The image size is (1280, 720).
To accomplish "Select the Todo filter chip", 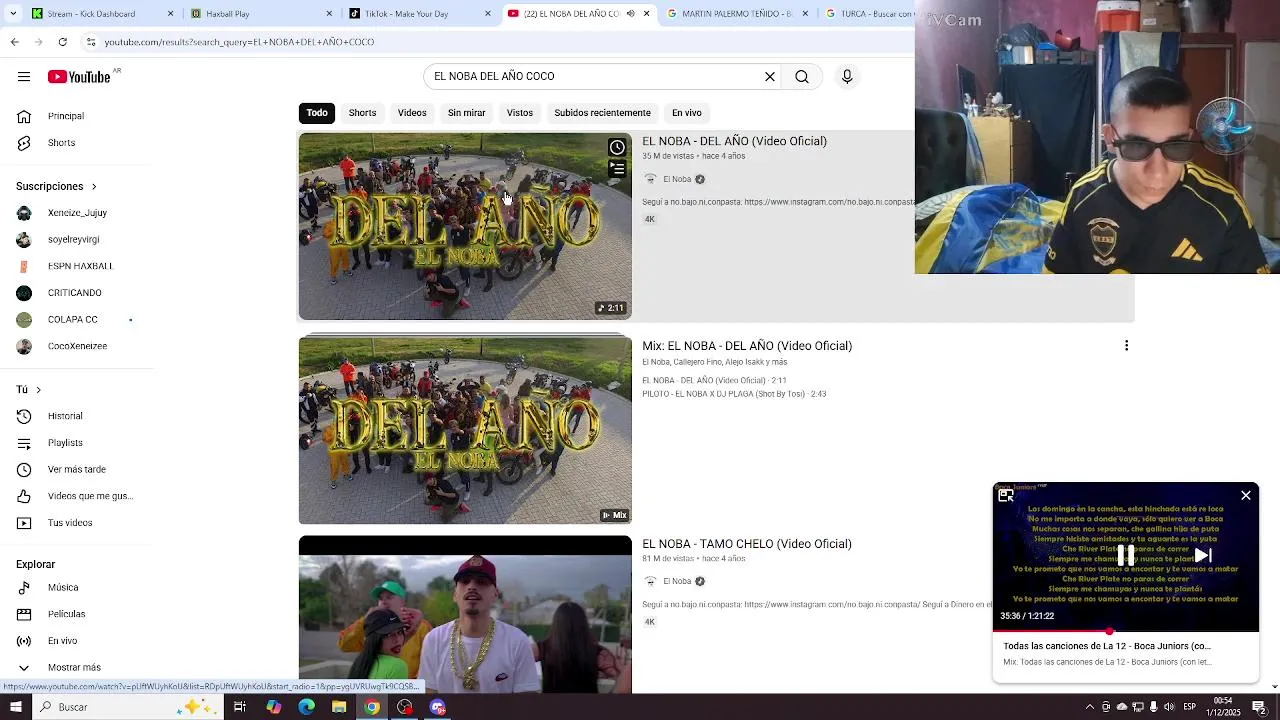I will pos(317,113).
